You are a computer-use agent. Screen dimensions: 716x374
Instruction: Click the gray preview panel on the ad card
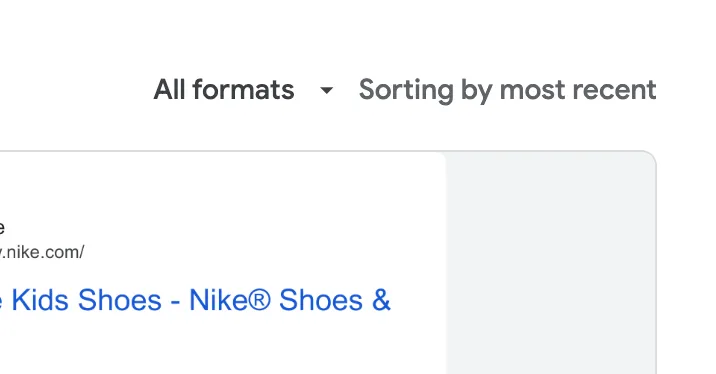(551, 263)
